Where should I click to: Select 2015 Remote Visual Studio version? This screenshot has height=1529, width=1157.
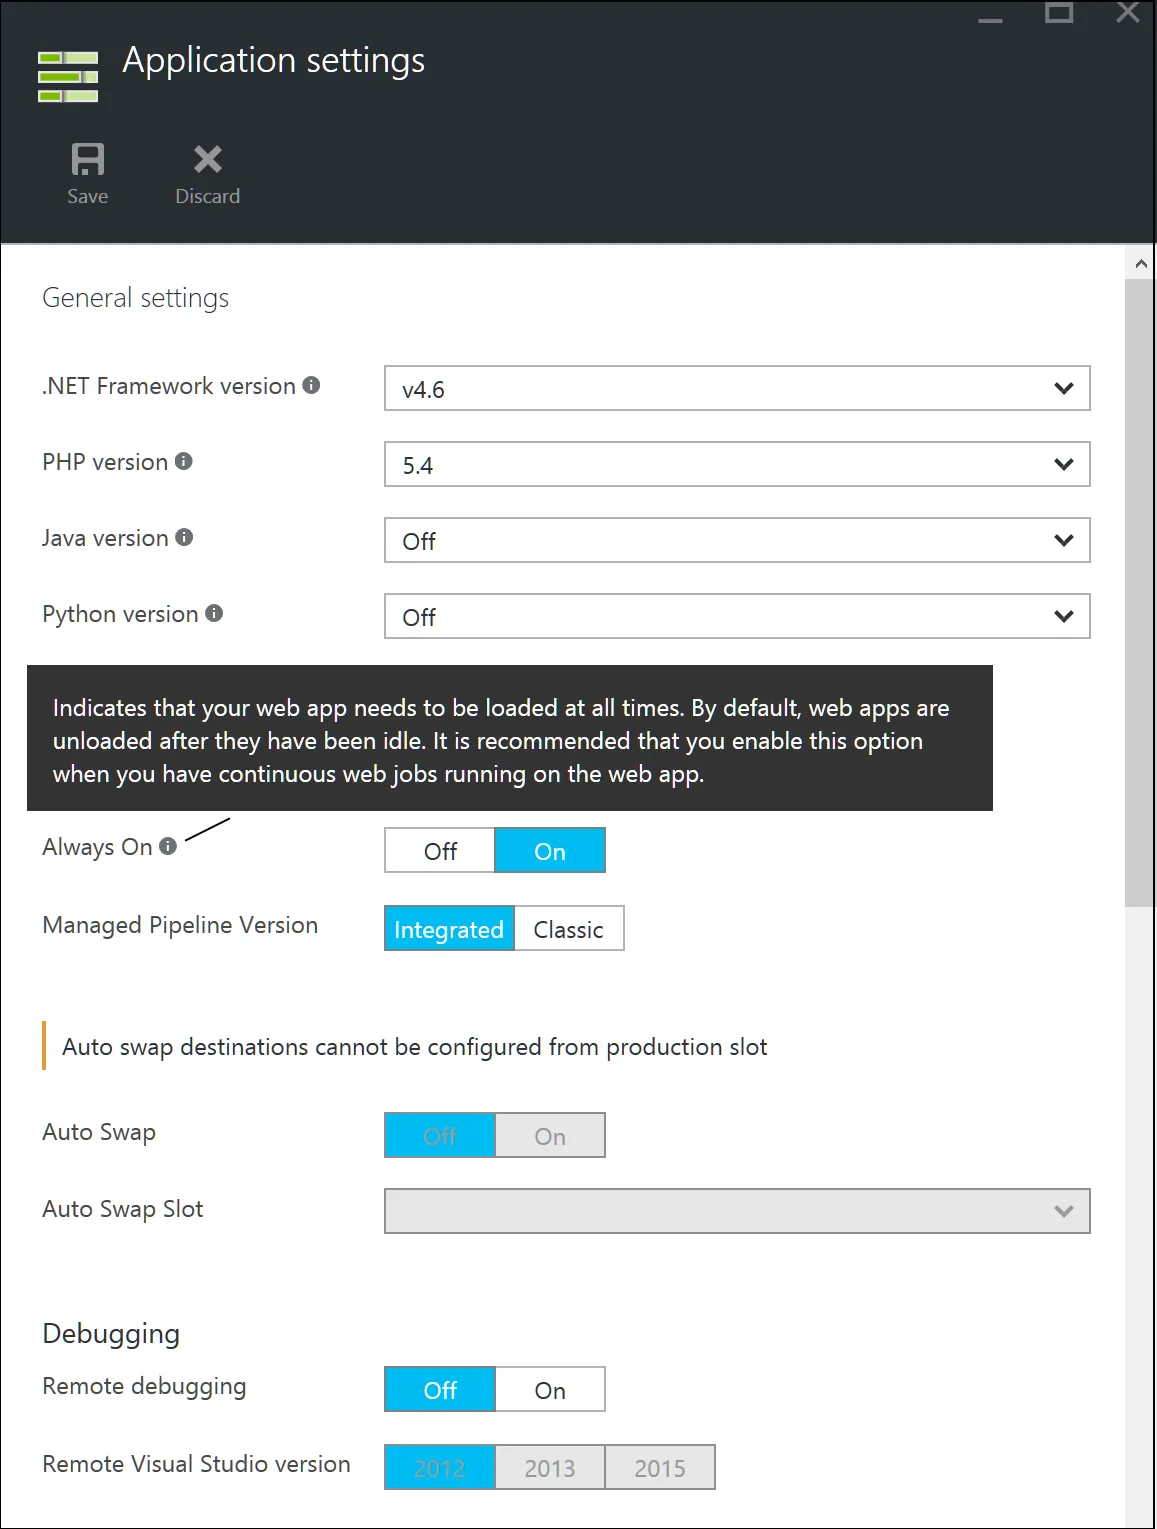(660, 1468)
